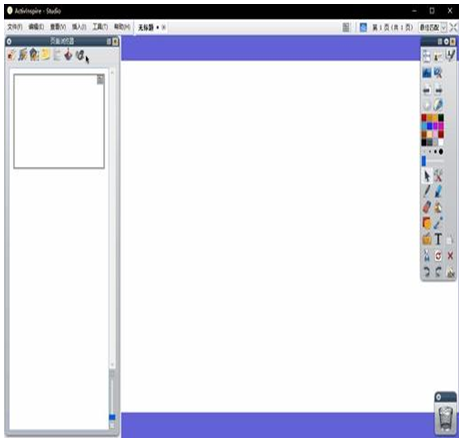Click the red X delete icon
This screenshot has width=463, height=442.
click(450, 256)
